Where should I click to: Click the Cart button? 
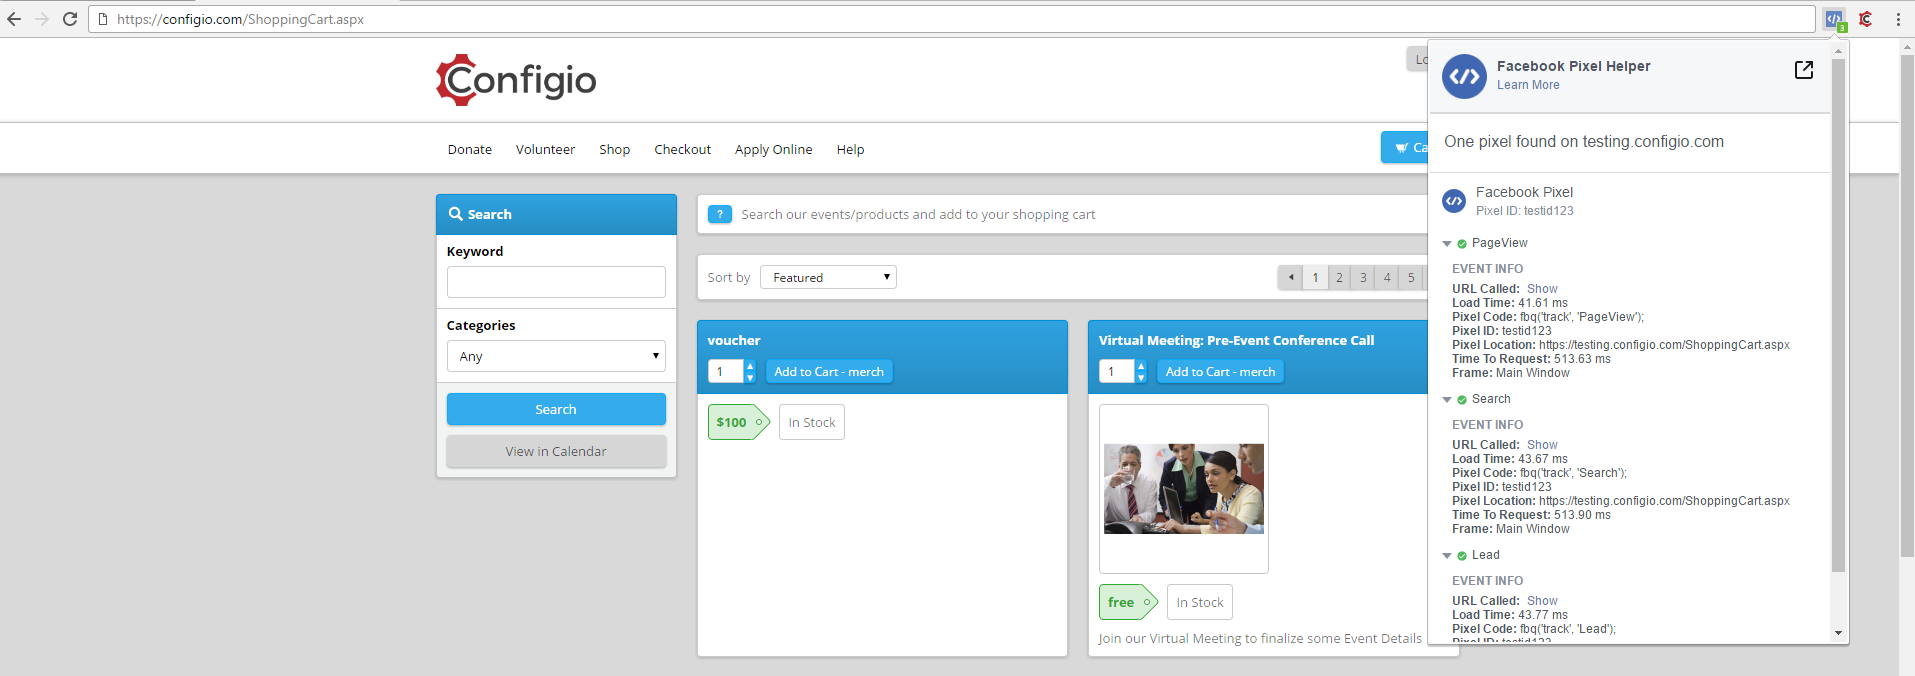pos(1404,147)
